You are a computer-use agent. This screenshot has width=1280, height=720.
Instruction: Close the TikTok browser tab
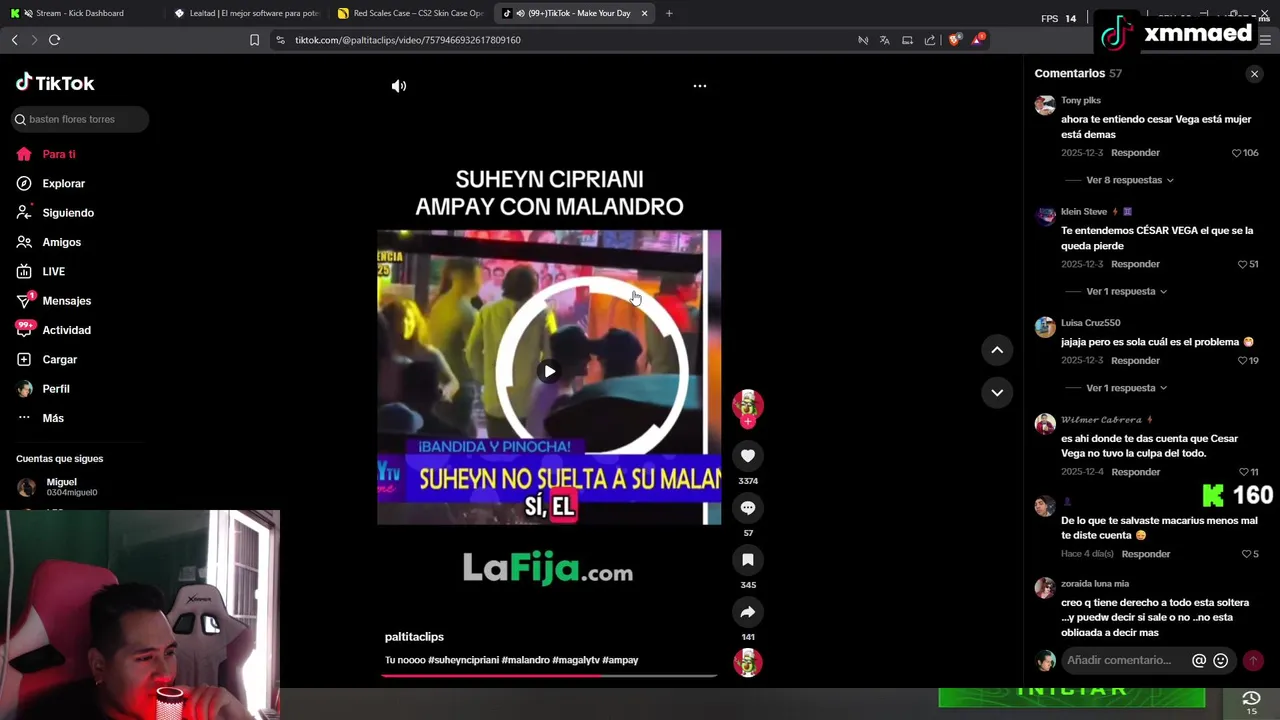pyautogui.click(x=644, y=13)
